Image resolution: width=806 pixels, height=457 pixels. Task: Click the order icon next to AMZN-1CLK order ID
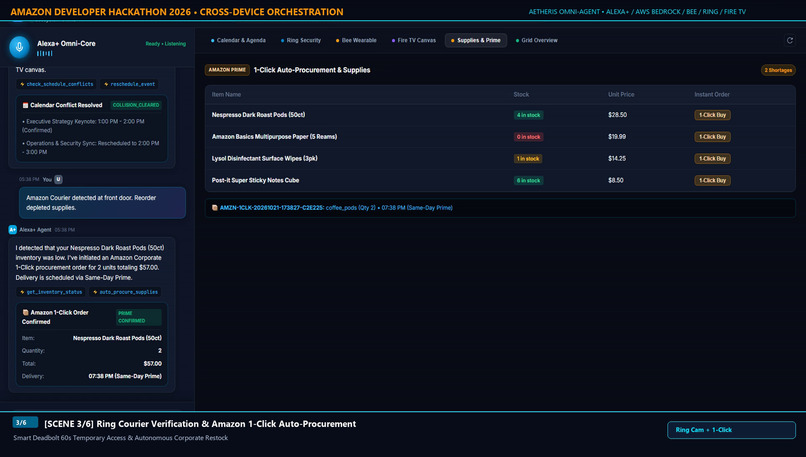coord(215,208)
